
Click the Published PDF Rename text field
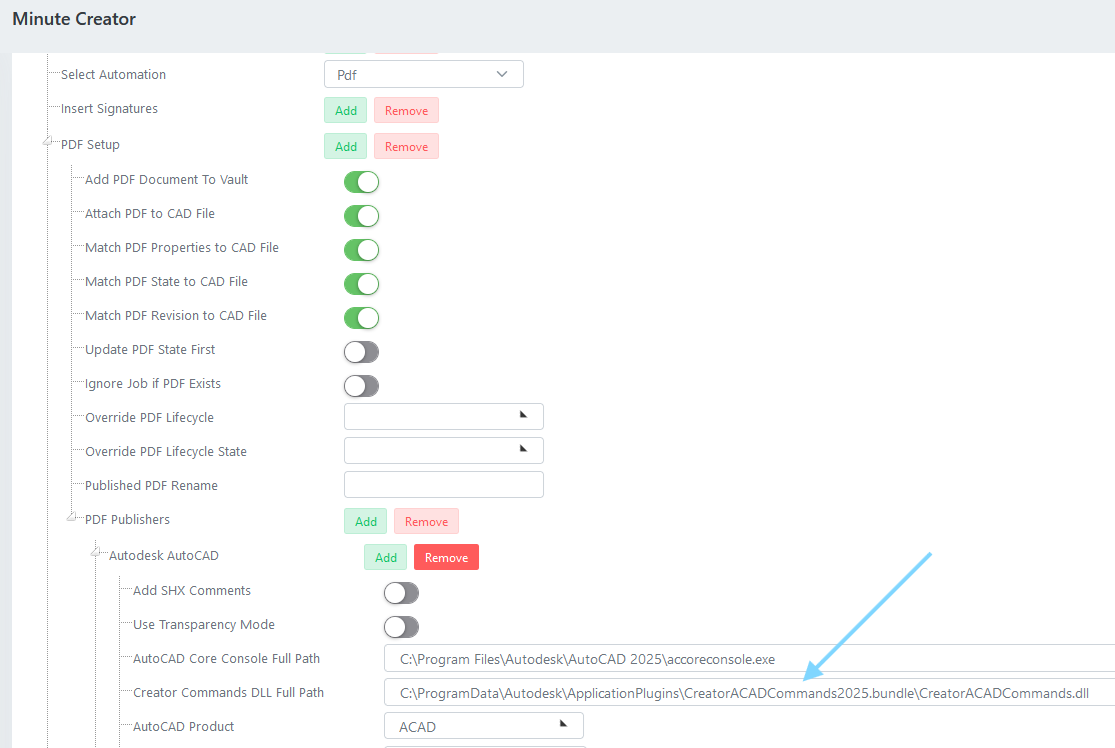coord(443,485)
